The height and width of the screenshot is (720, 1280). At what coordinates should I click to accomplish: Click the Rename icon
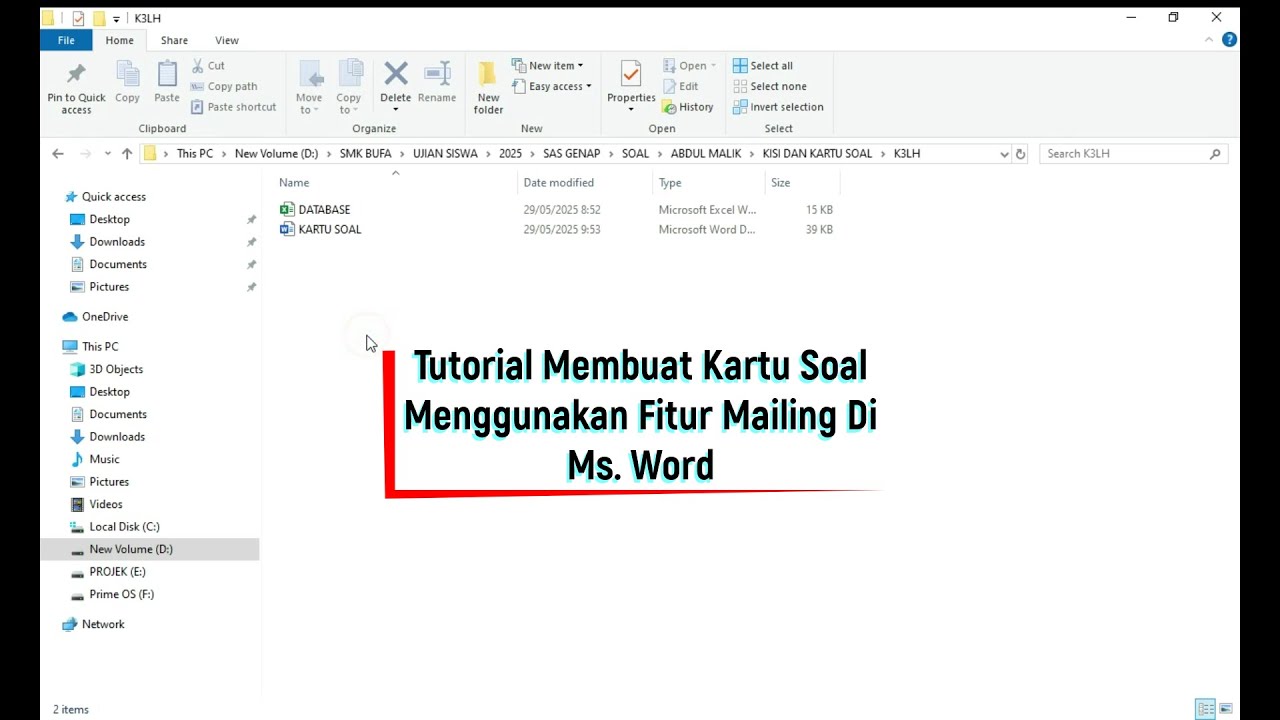click(437, 74)
